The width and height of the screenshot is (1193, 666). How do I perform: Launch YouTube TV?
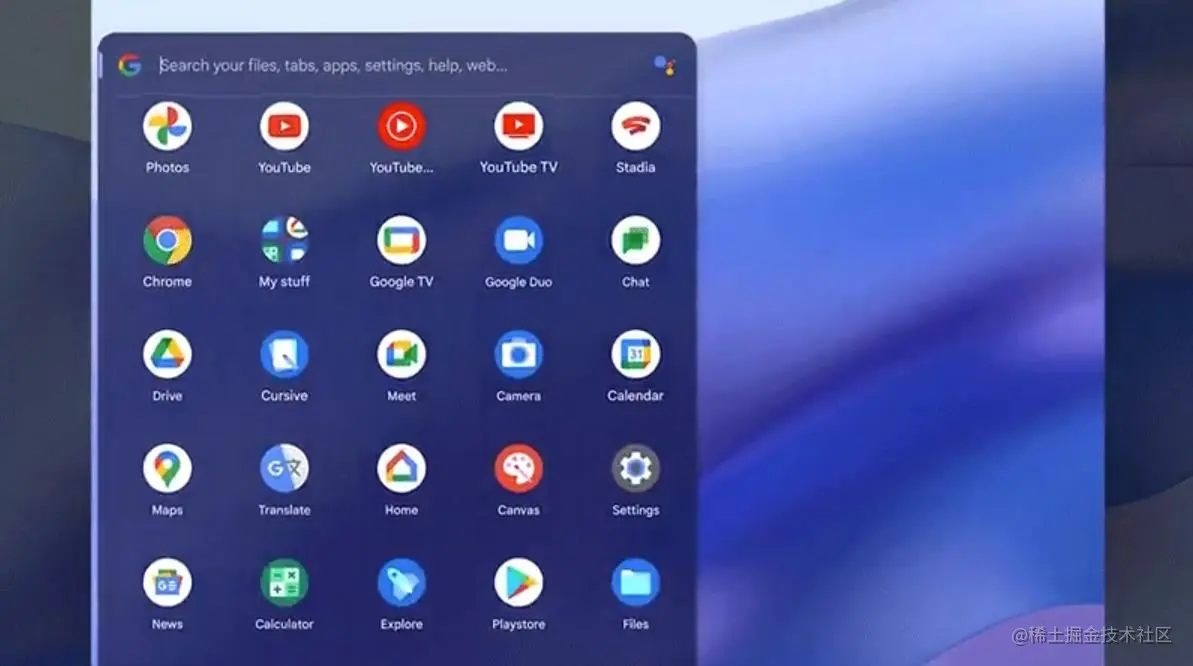pyautogui.click(x=518, y=126)
